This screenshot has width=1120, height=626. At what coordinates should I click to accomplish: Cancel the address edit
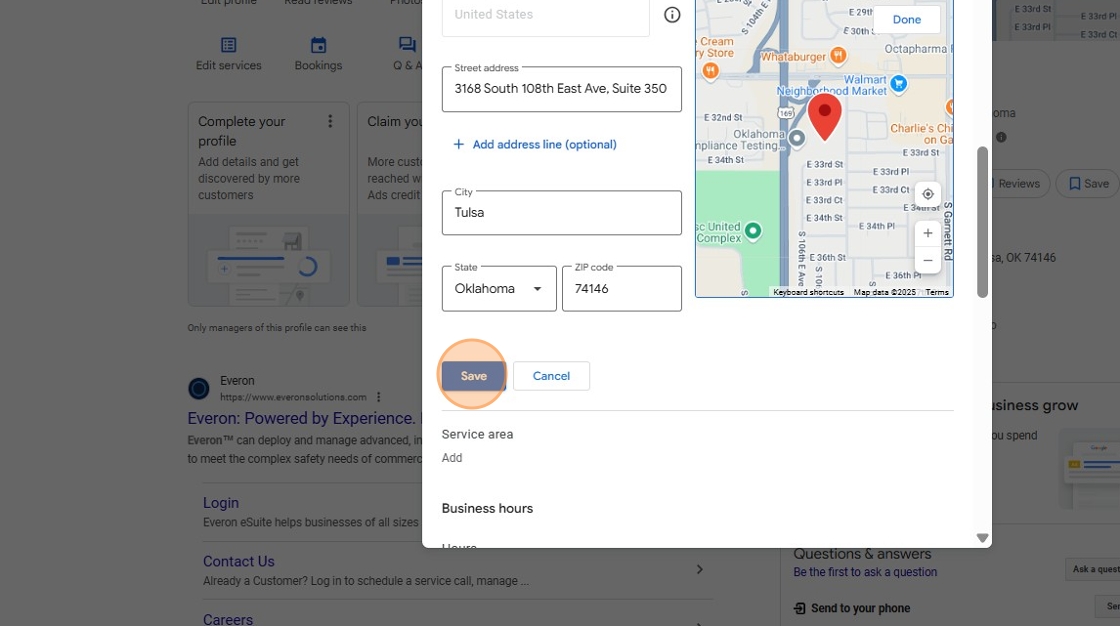pos(551,376)
